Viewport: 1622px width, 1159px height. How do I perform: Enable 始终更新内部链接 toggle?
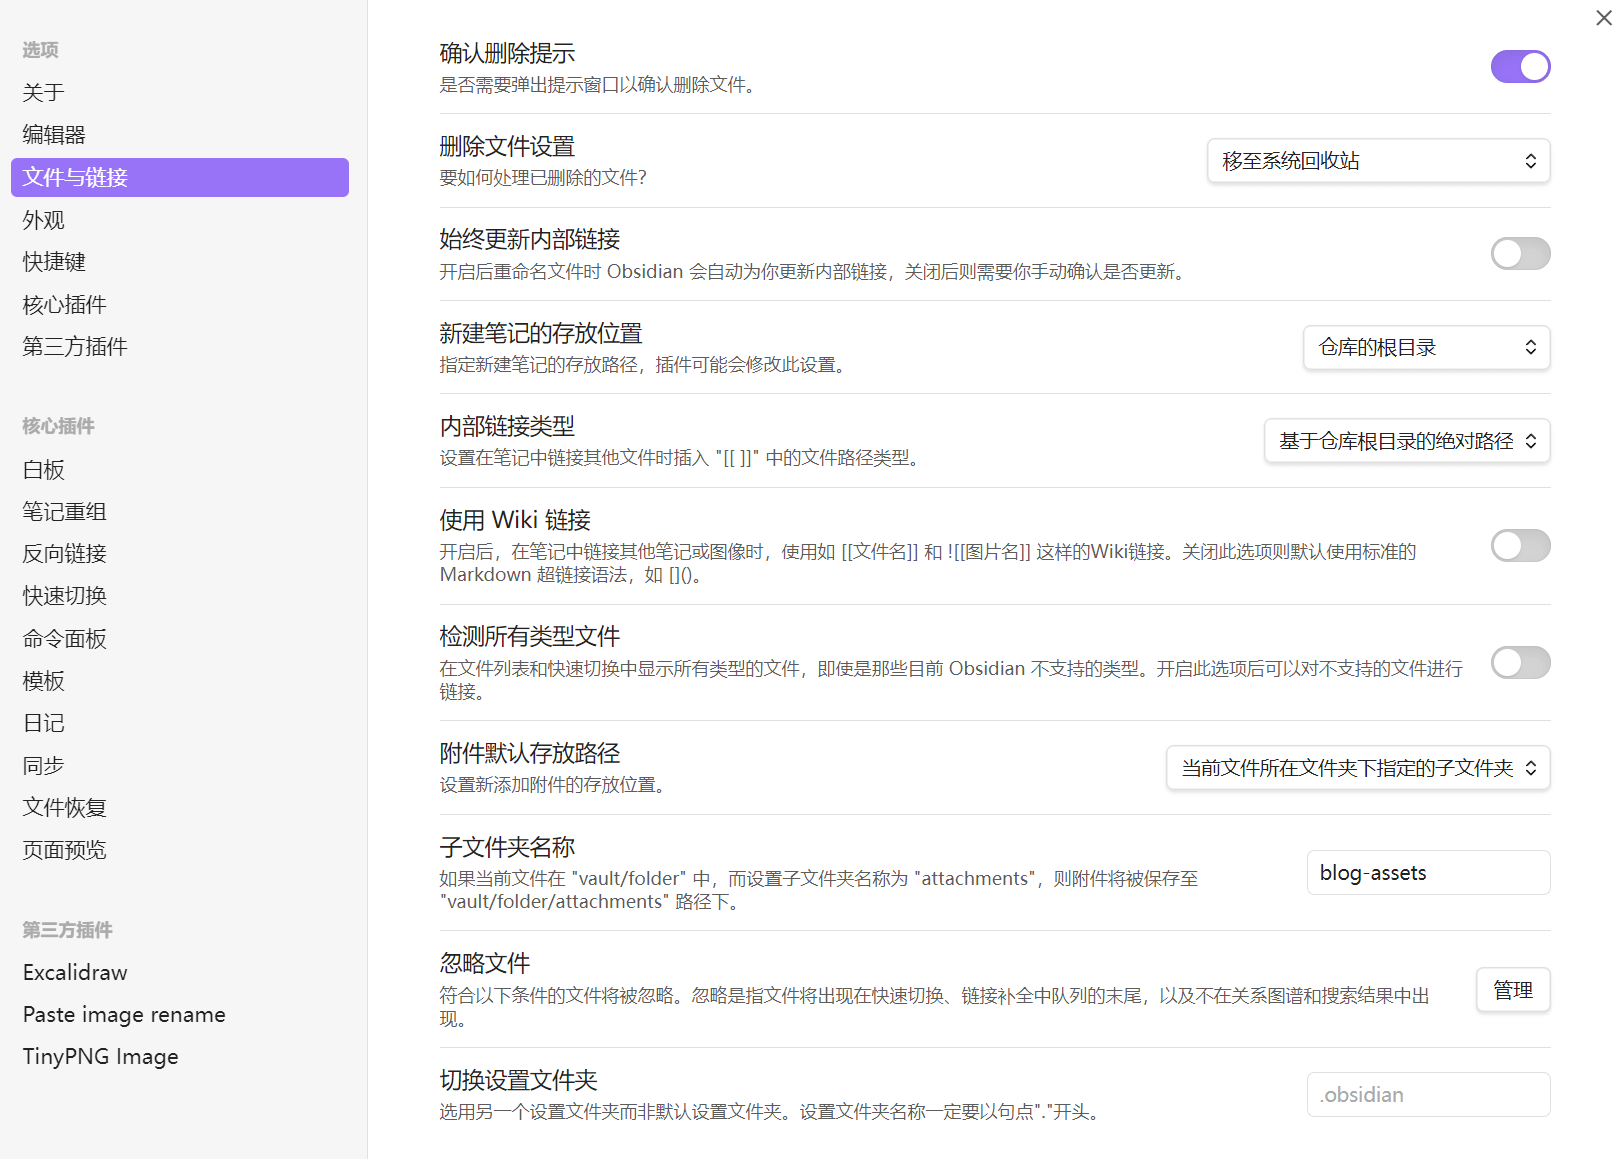(x=1519, y=254)
